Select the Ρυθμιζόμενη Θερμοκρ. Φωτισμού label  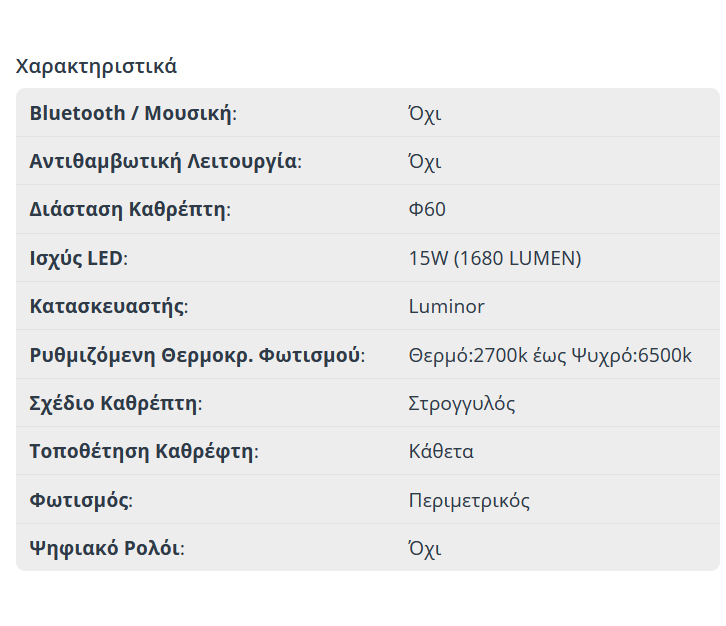(x=197, y=355)
